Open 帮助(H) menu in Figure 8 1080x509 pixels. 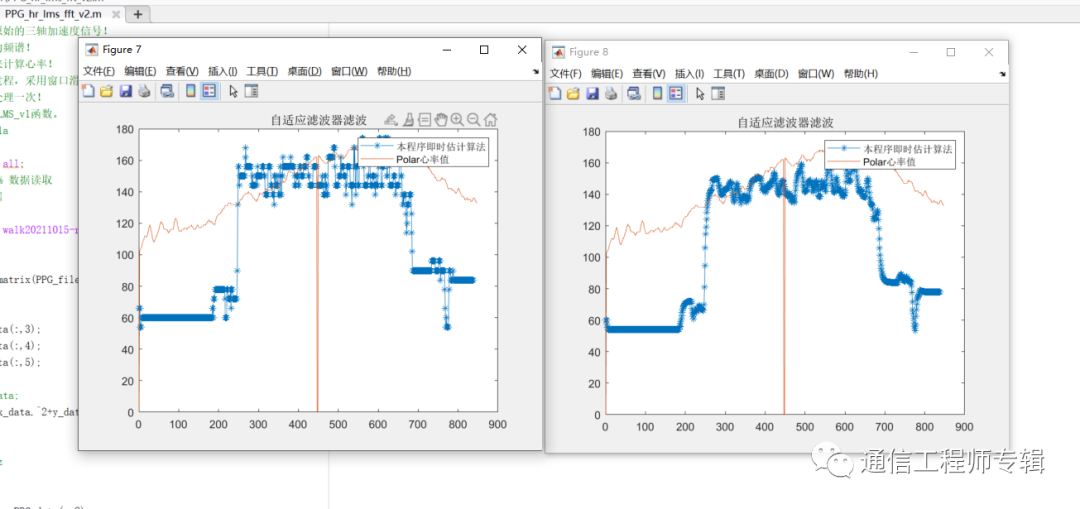[x=861, y=74]
